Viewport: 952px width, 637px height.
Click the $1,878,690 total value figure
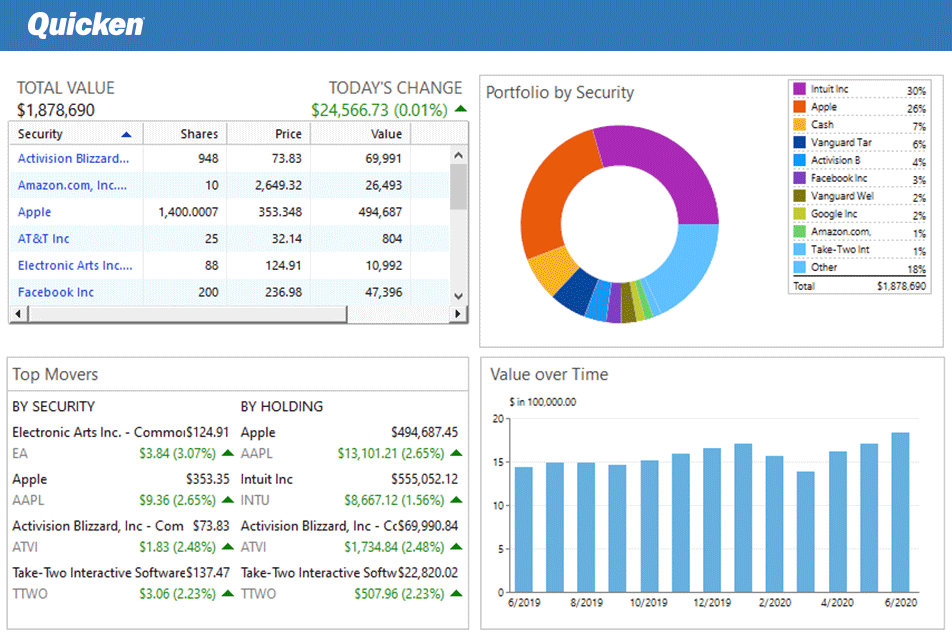[56, 110]
